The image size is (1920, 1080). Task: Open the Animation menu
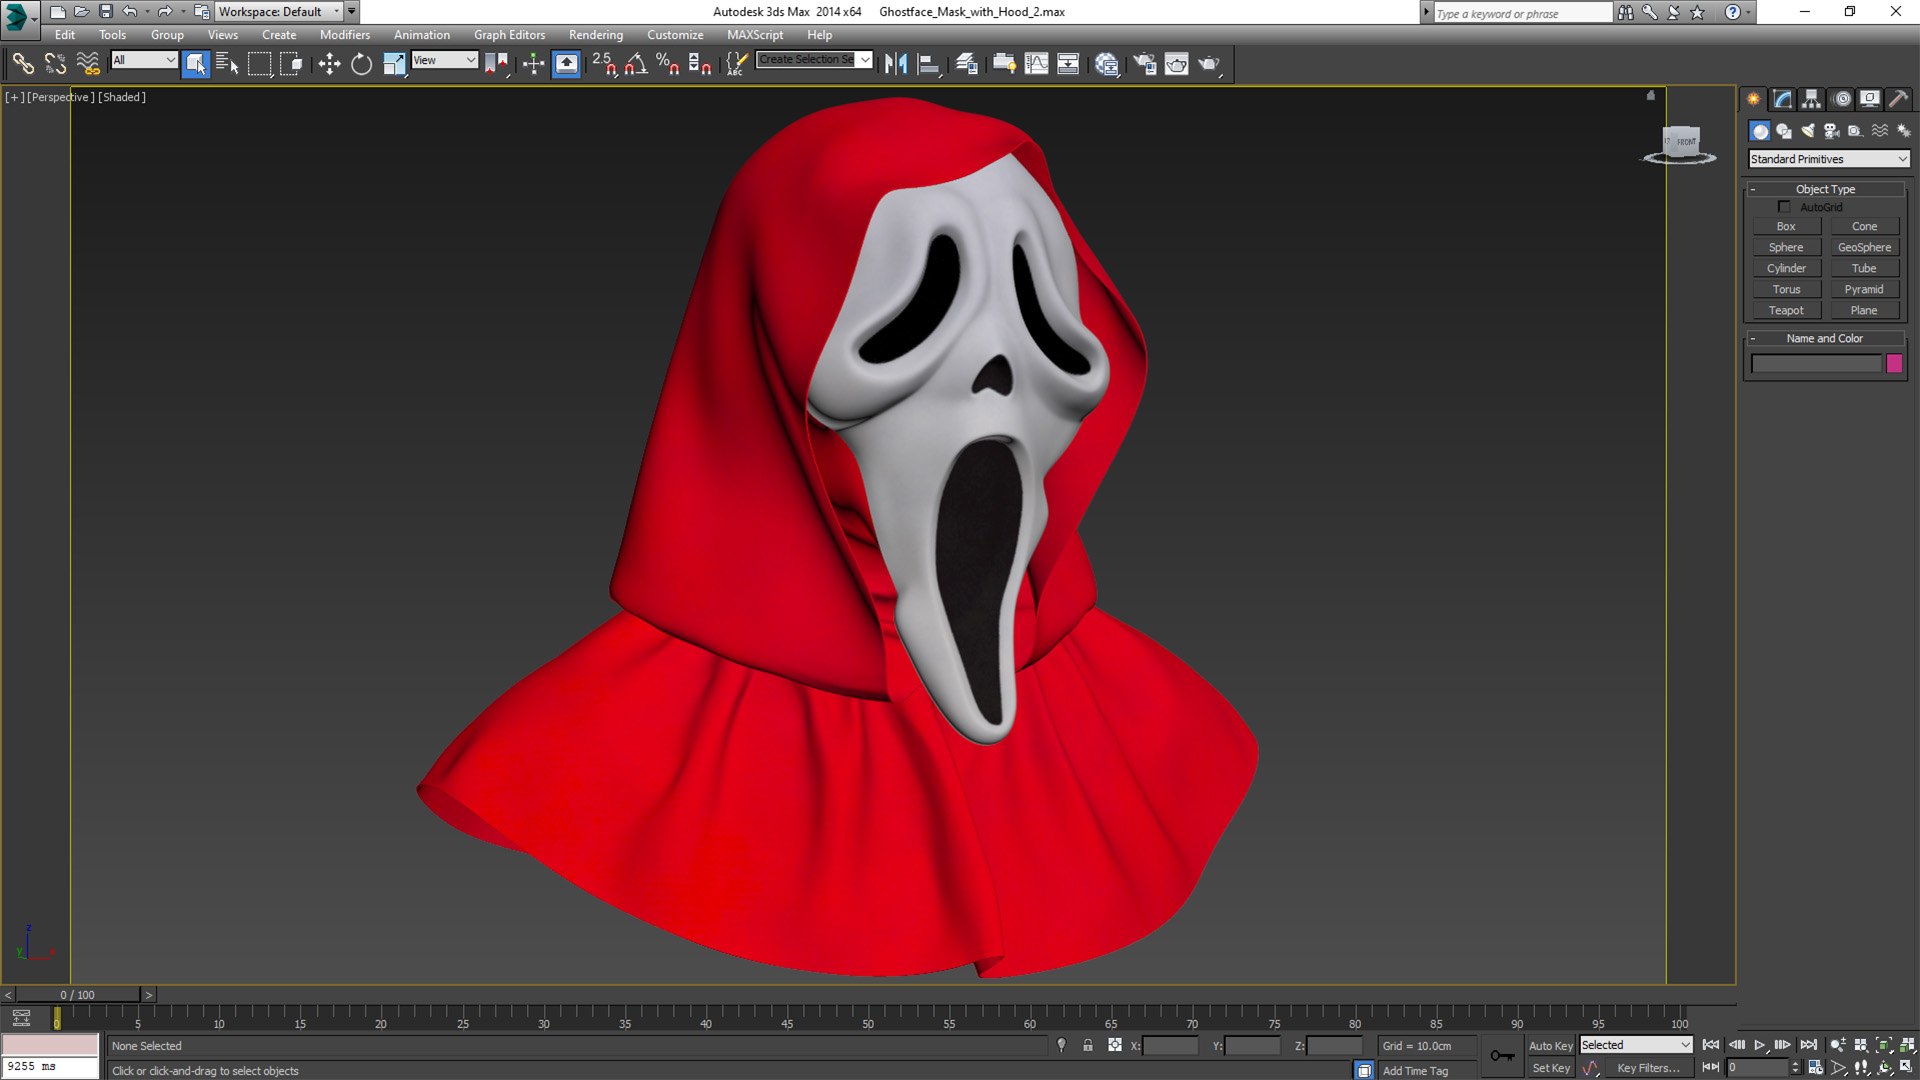(x=421, y=35)
